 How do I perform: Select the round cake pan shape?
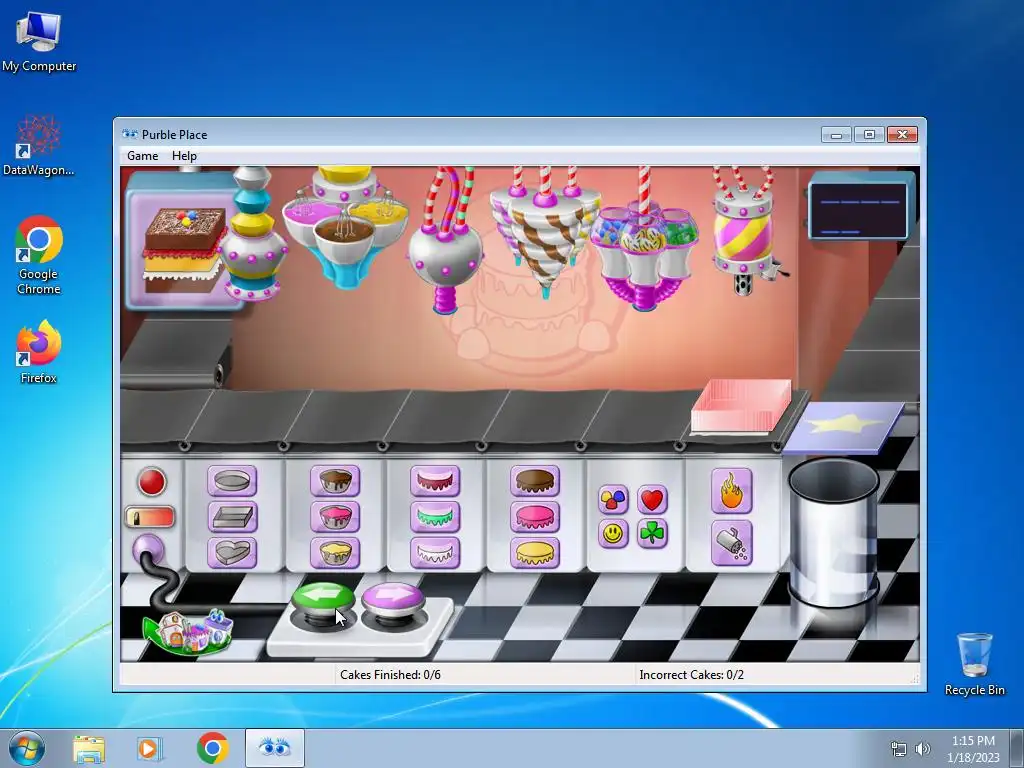coord(232,481)
